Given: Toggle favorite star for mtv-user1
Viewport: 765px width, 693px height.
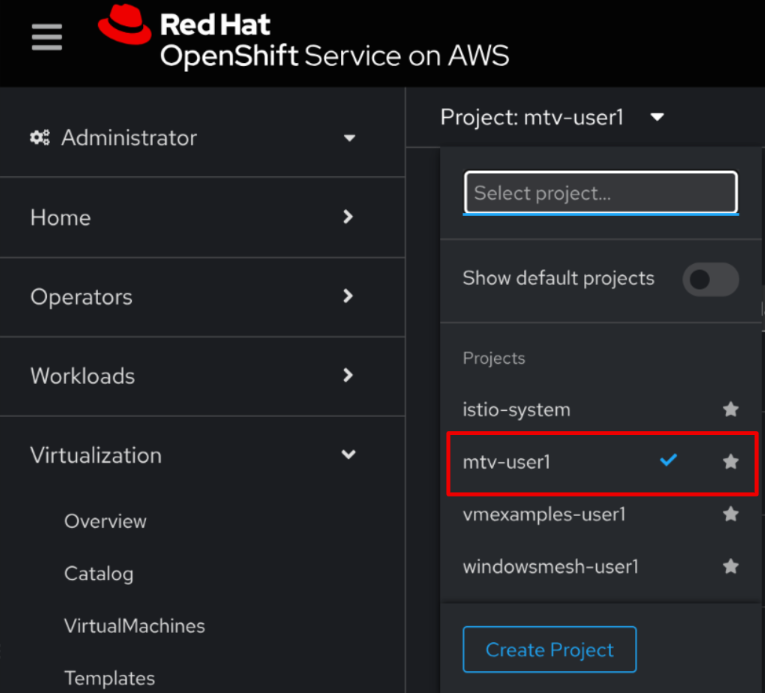Looking at the screenshot, I should [730, 461].
